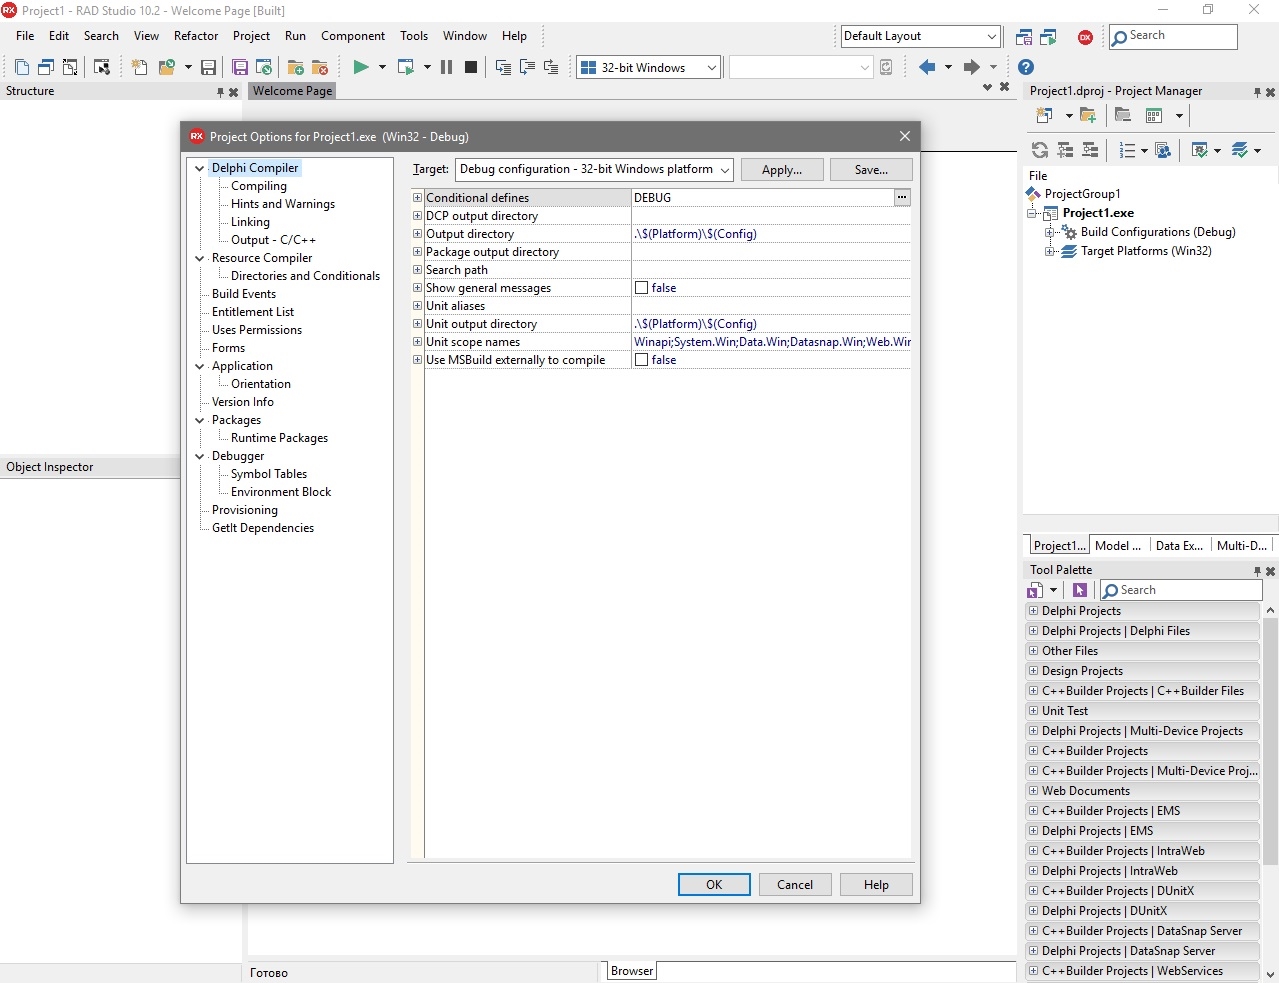Viewport: 1279px width, 983px height.
Task: Open the File menu
Action: (x=25, y=36)
